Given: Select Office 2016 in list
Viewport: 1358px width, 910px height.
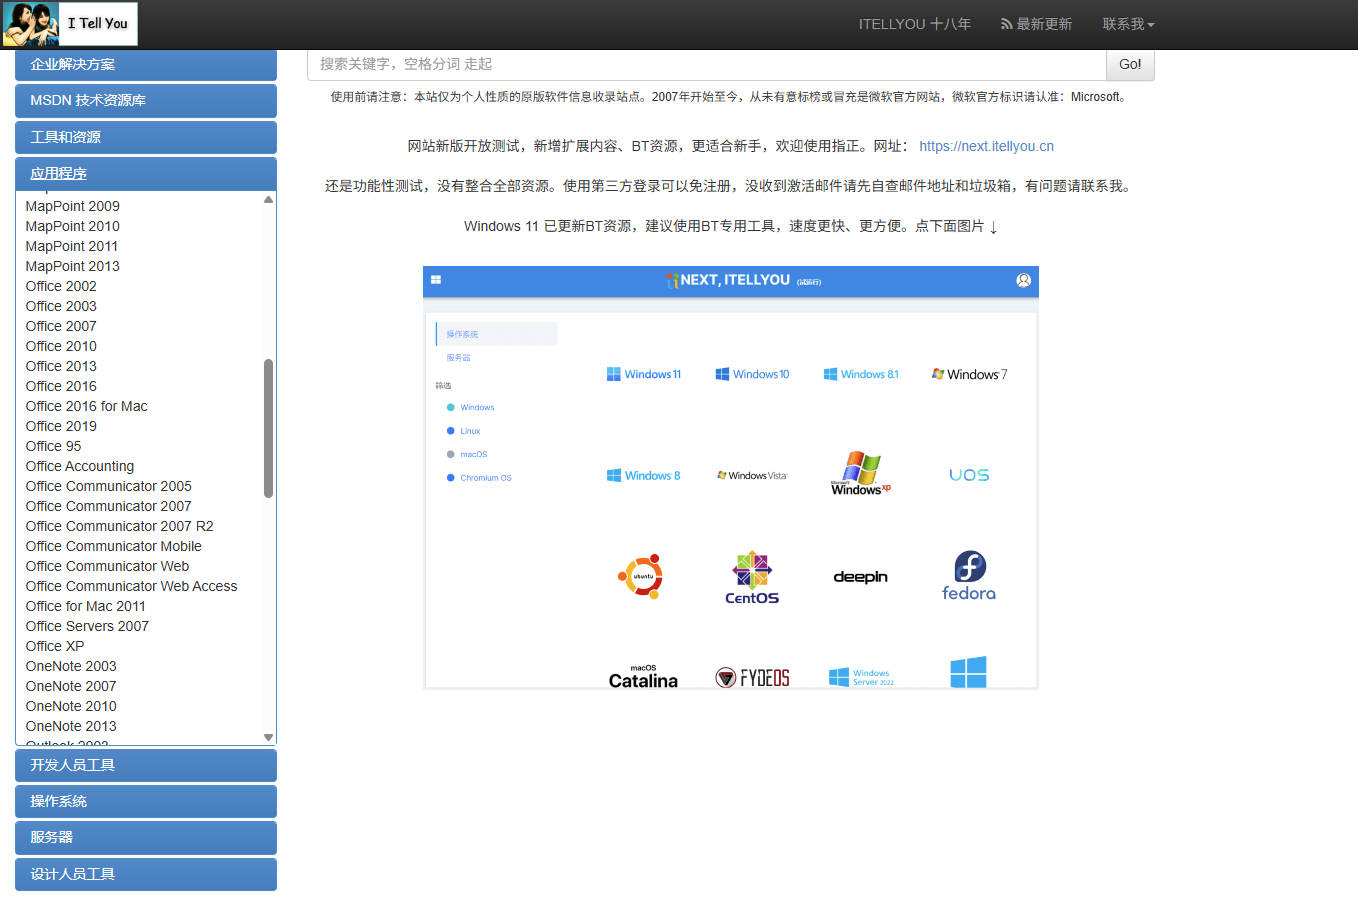Looking at the screenshot, I should click(61, 386).
